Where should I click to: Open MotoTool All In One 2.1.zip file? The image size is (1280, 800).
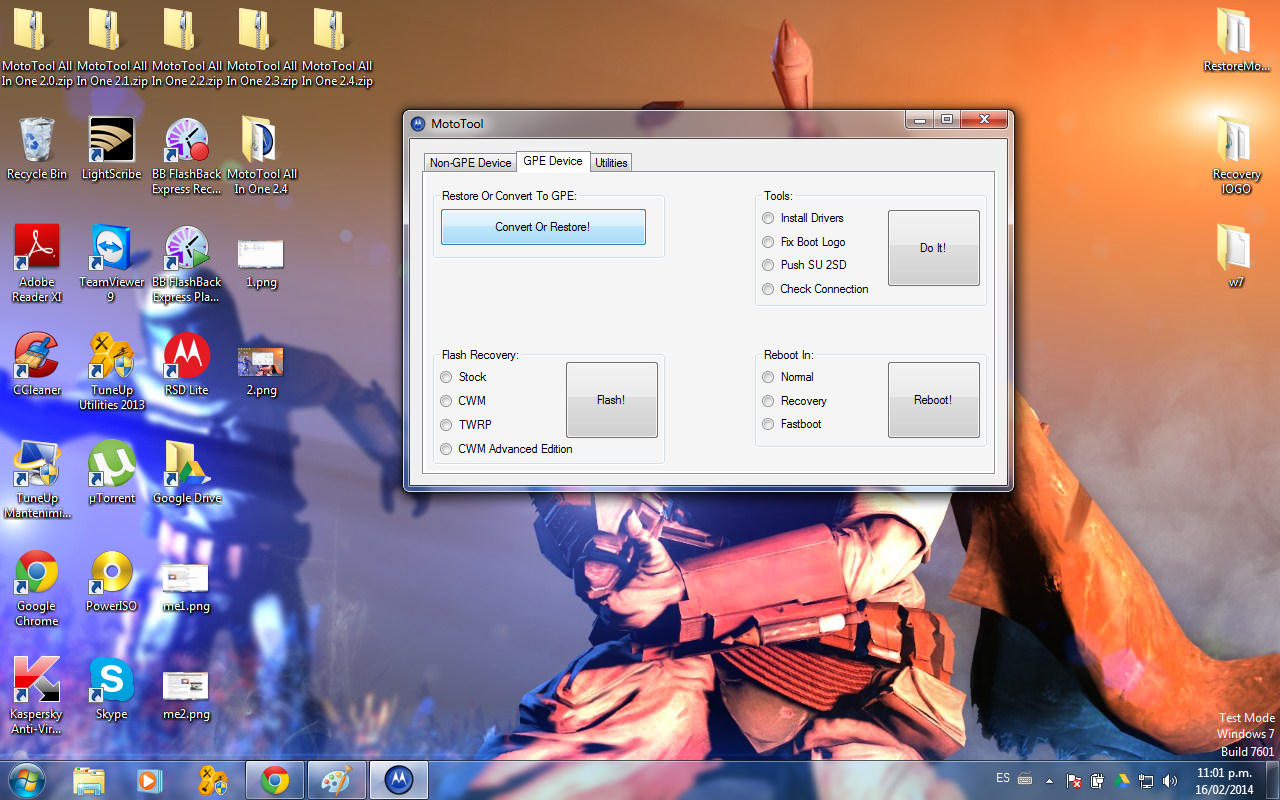[112, 47]
